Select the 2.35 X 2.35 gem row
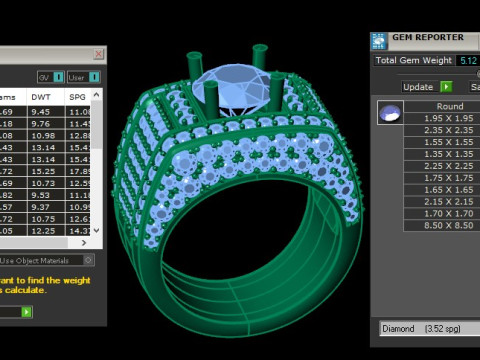Viewport: 480px width, 360px height. click(x=448, y=130)
